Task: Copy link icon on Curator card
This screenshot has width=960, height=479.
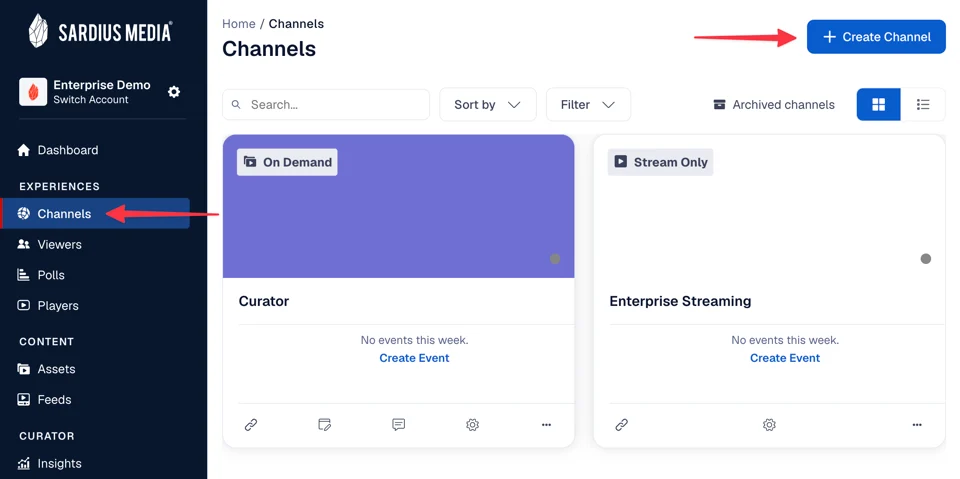Action: (250, 424)
